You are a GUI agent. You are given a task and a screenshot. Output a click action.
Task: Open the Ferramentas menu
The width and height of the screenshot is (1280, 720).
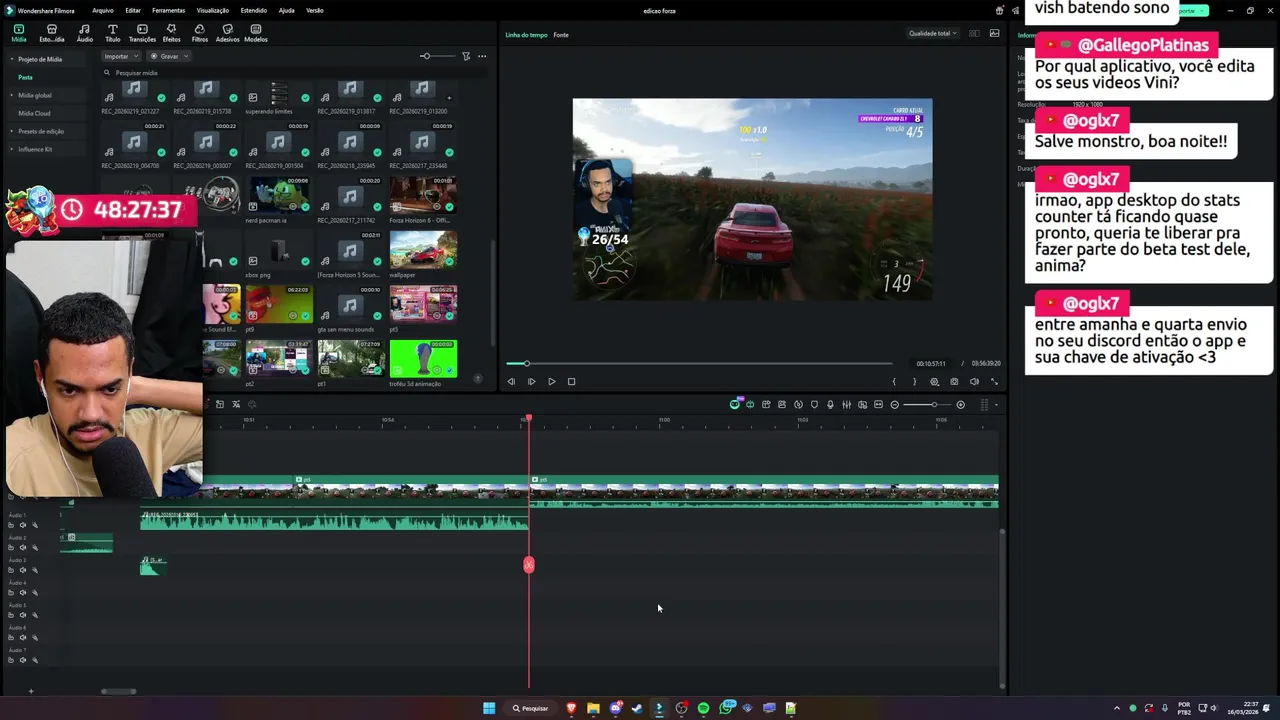168,10
